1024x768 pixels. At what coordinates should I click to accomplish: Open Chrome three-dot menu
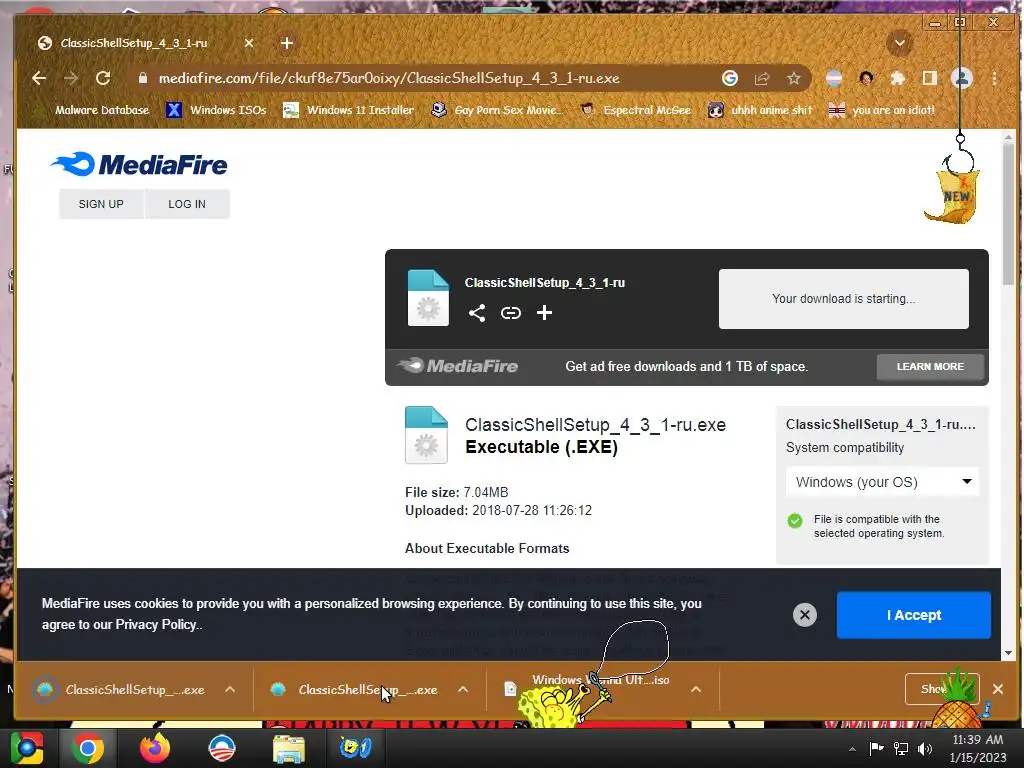(x=995, y=78)
